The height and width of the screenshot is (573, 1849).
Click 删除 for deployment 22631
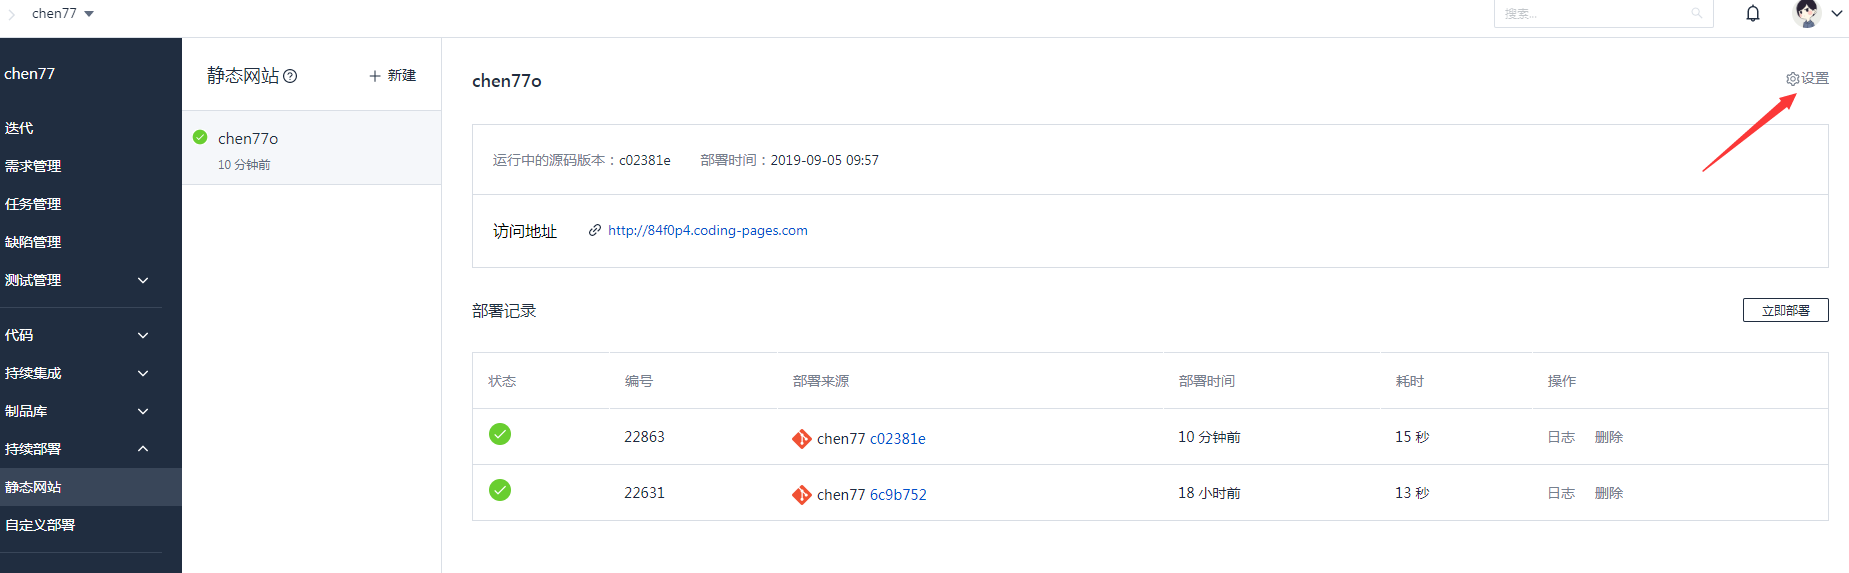tap(1609, 493)
